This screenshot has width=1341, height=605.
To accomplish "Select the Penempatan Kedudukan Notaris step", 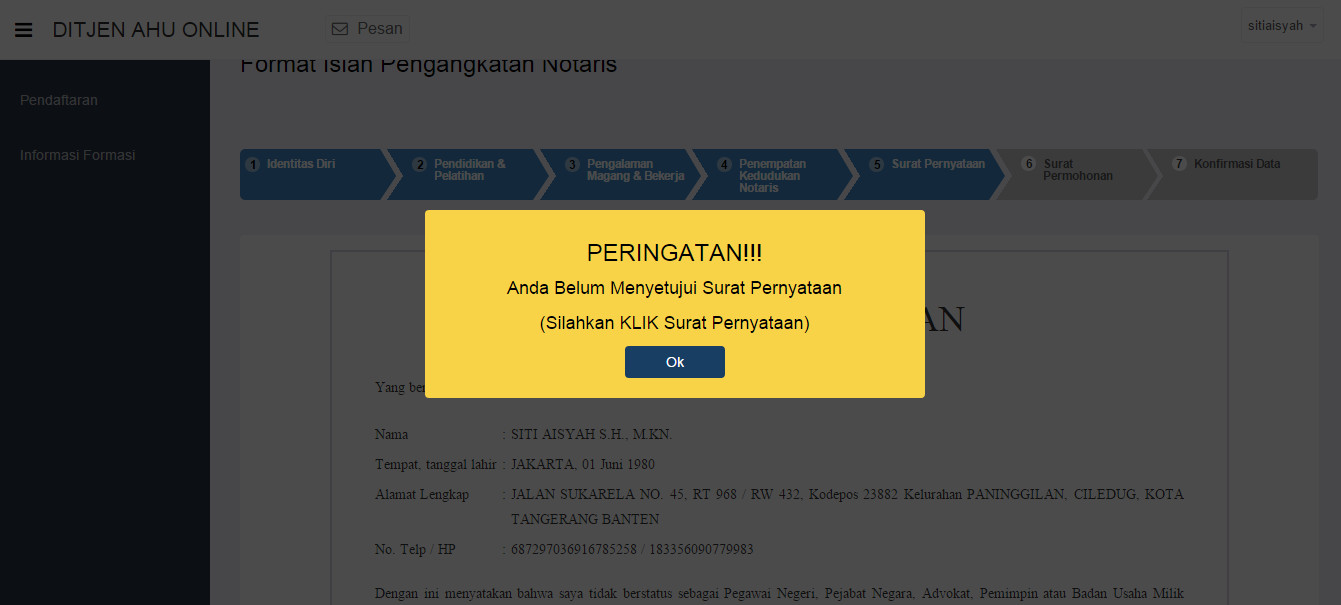I will point(772,175).
